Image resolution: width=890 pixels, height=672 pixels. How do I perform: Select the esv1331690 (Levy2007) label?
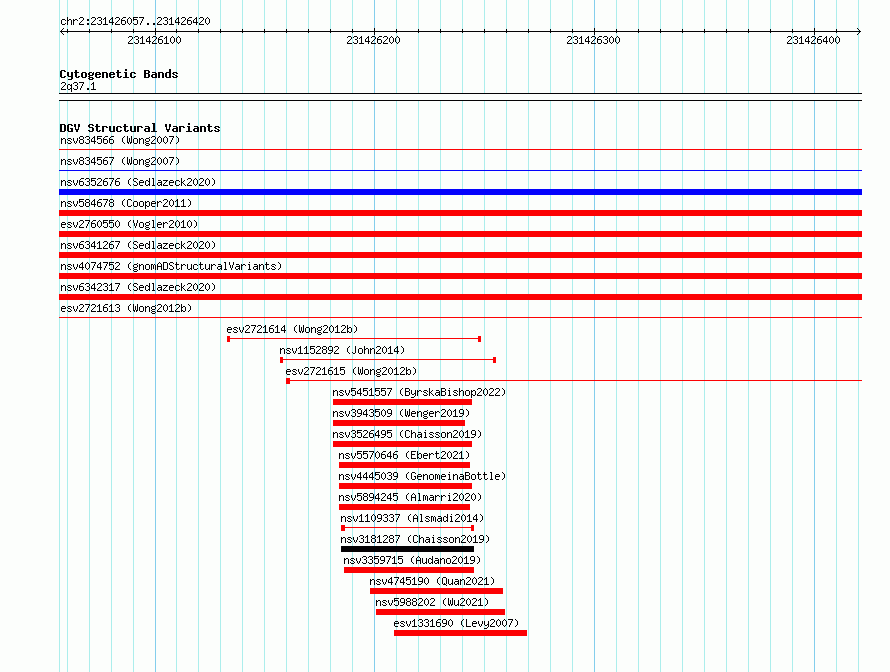tap(456, 623)
